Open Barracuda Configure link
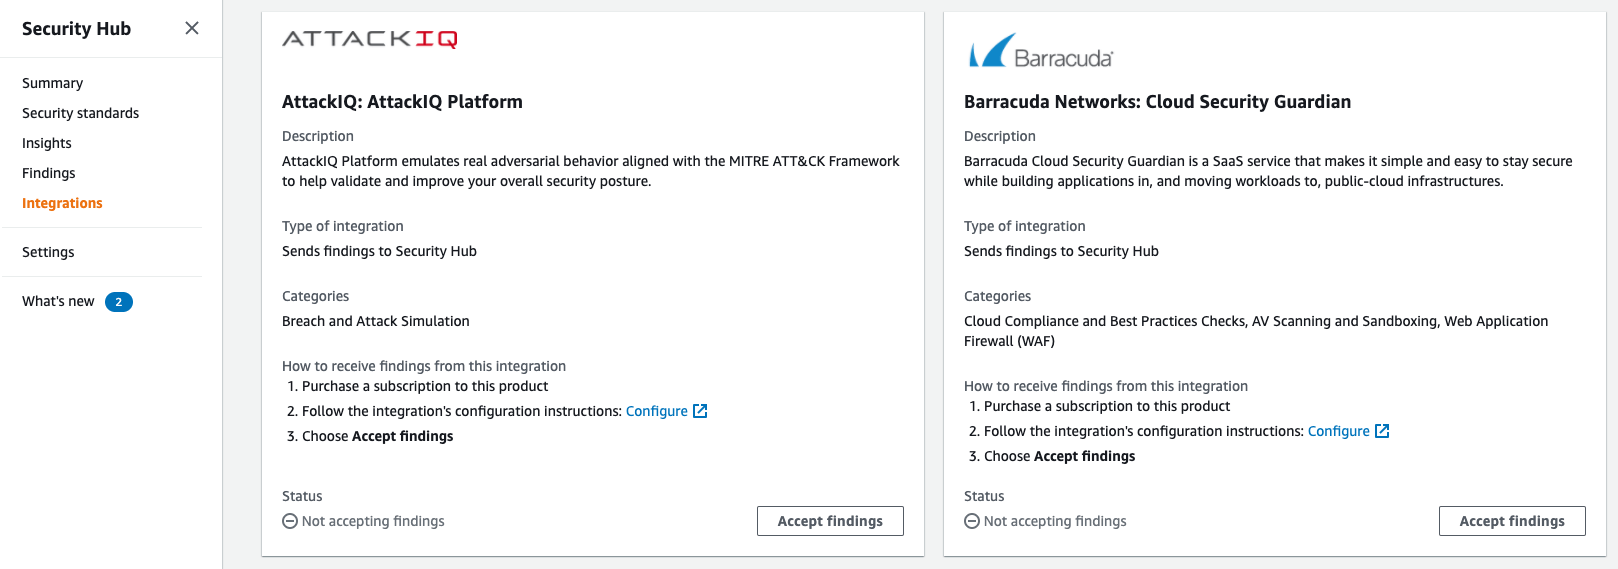 tap(1338, 431)
